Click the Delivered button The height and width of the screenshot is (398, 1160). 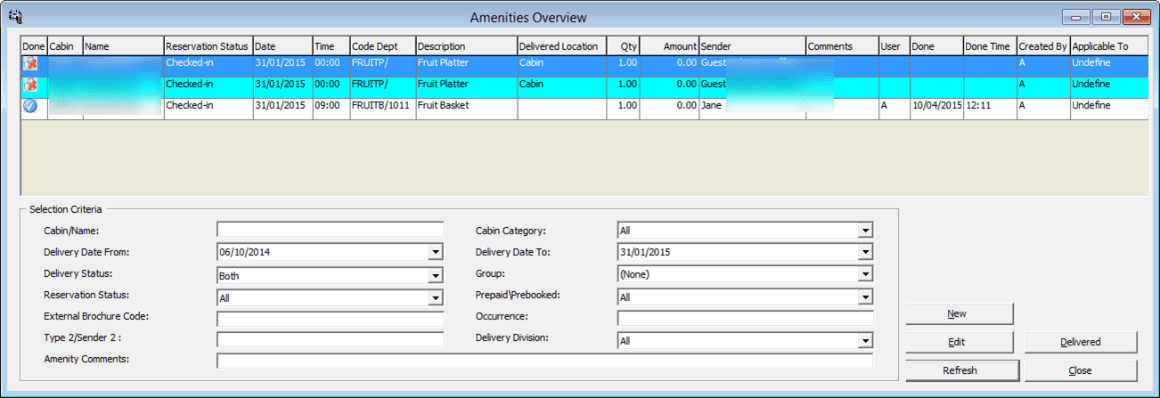pos(1080,342)
